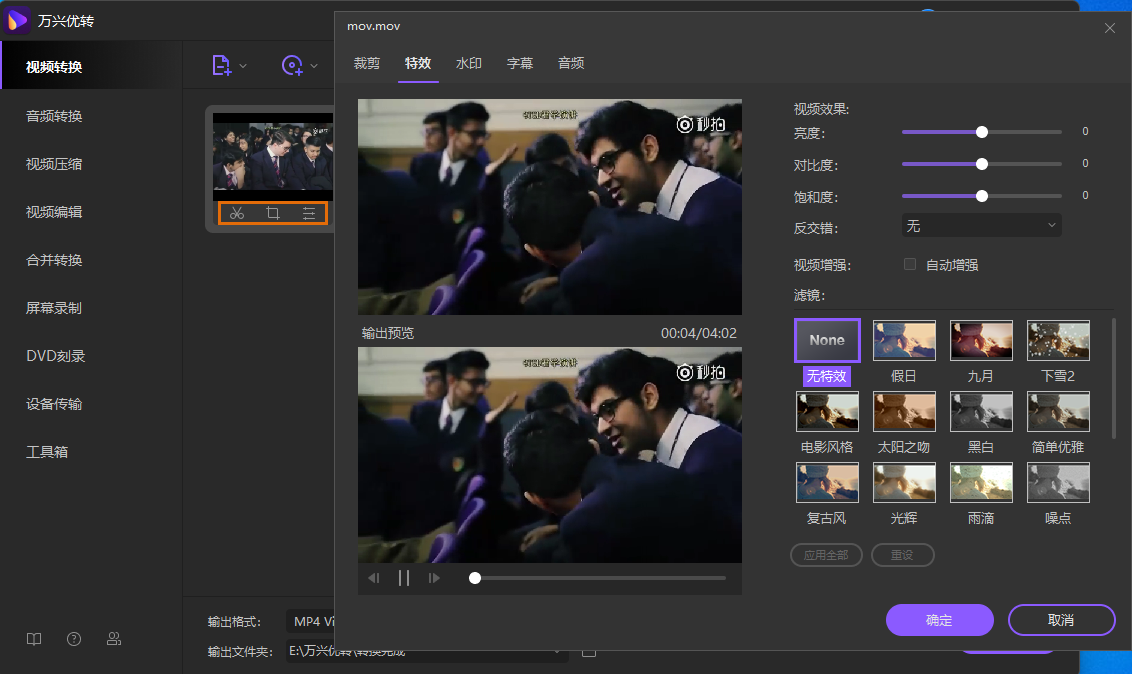Viewport: 1132px width, 674px height.
Task: Click the add file icon in toolbar
Action: point(221,65)
